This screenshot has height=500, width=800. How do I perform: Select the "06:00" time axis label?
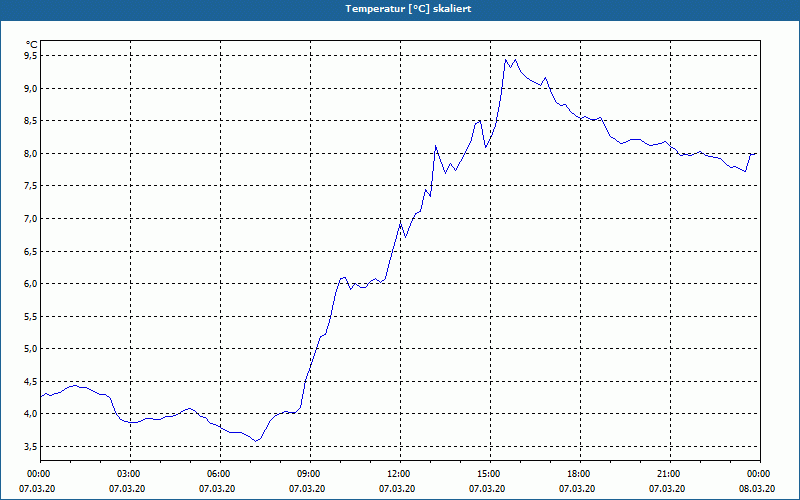pyautogui.click(x=217, y=474)
